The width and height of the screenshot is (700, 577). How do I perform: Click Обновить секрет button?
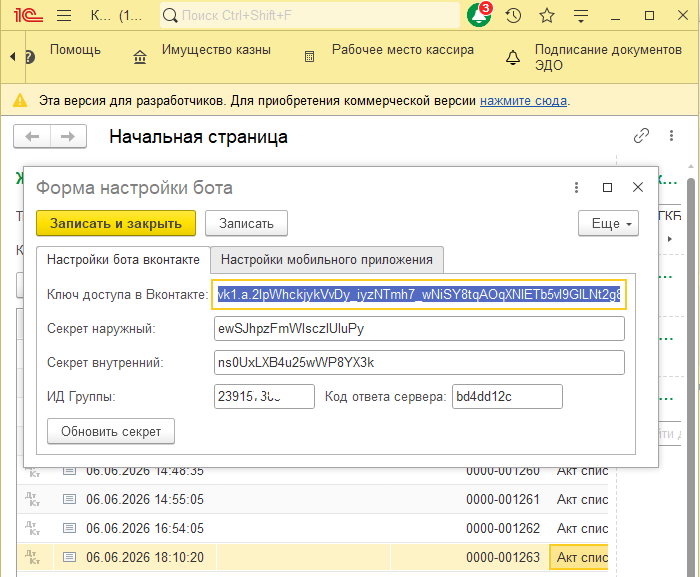pos(111,431)
